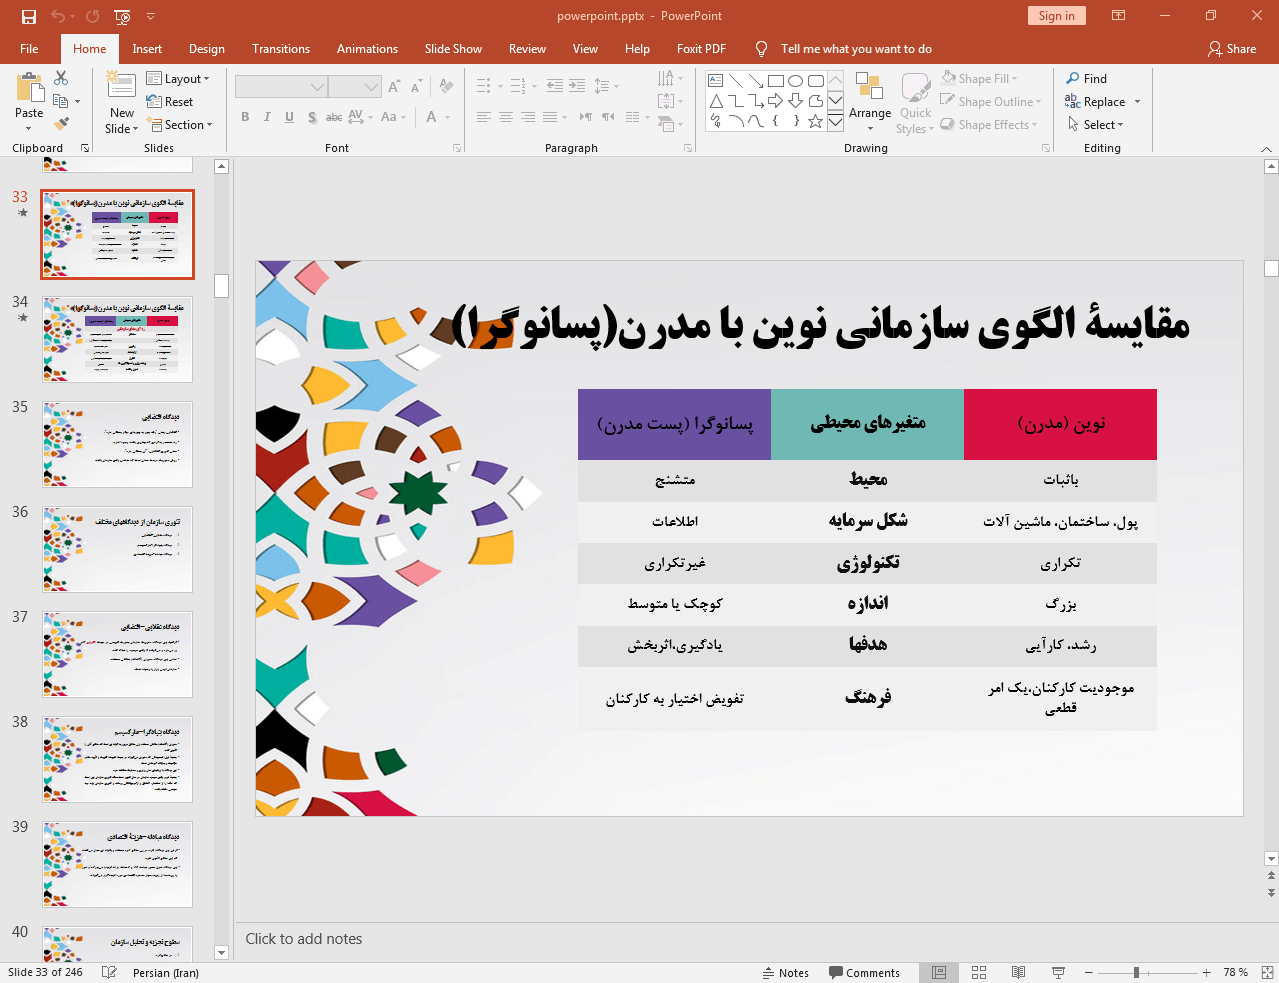Viewport: 1279px width, 983px height.
Task: Click the Share button
Action: [x=1232, y=48]
